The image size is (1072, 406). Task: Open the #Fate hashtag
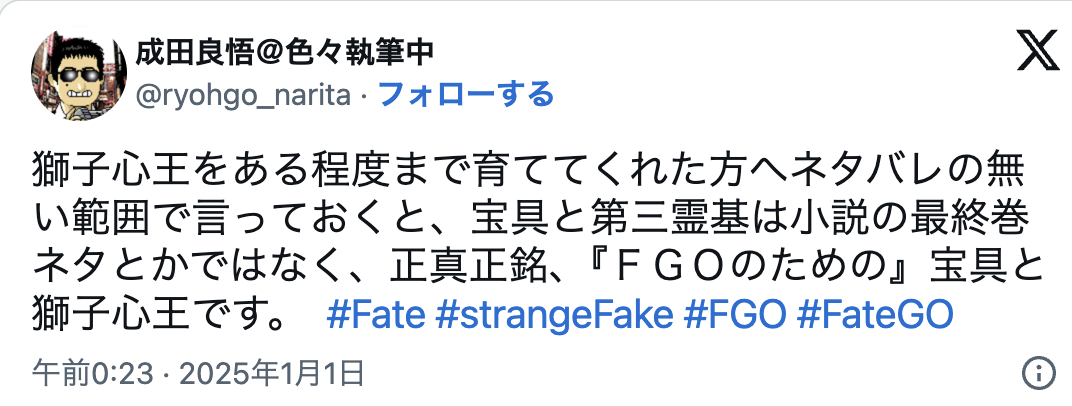click(x=377, y=316)
